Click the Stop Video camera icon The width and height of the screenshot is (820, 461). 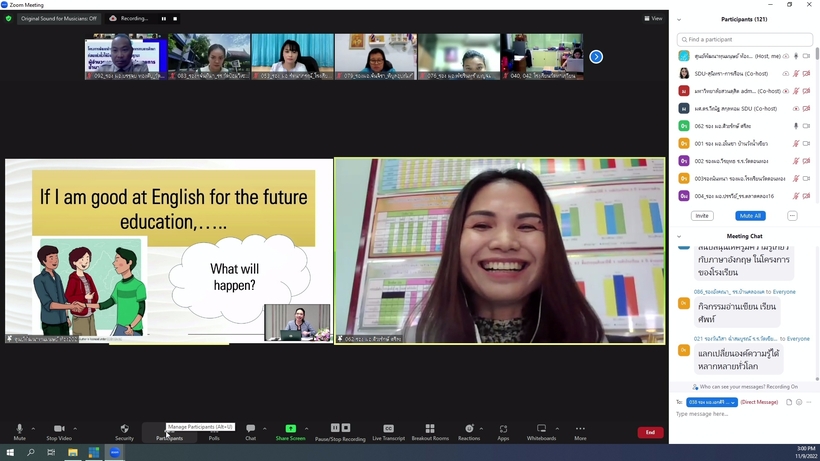tap(59, 429)
